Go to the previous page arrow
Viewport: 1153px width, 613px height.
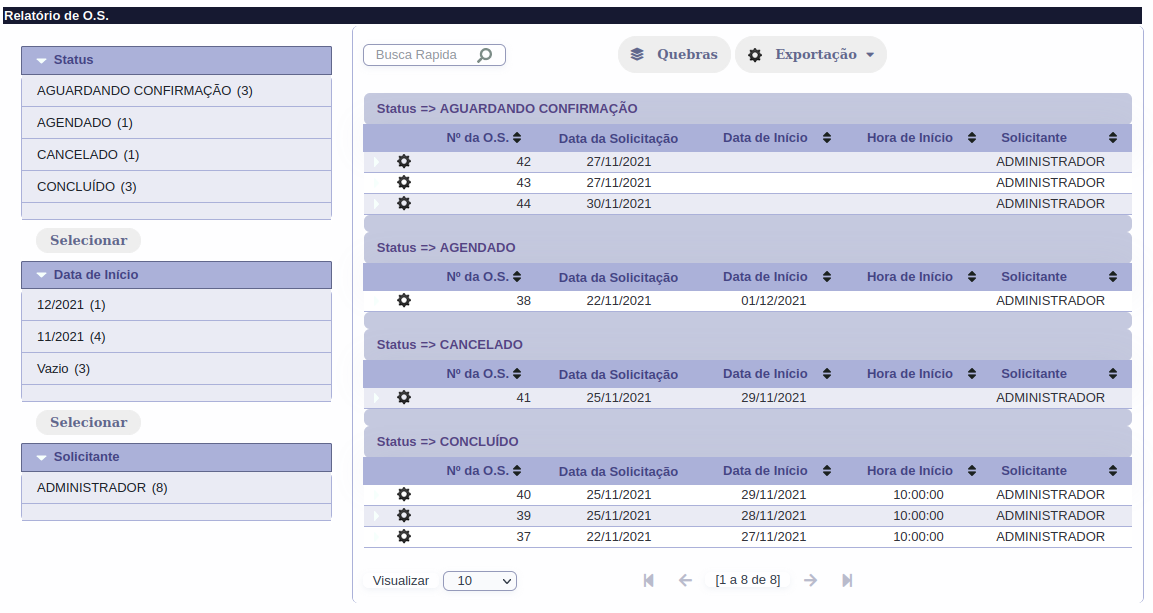685,581
